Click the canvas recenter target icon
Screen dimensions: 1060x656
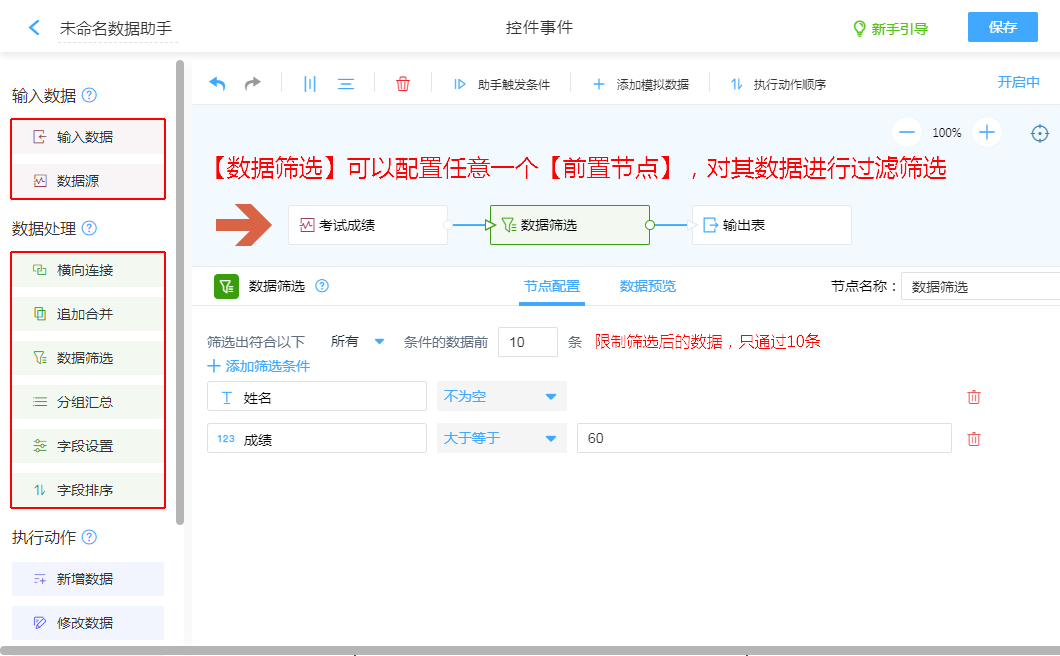pos(1040,133)
